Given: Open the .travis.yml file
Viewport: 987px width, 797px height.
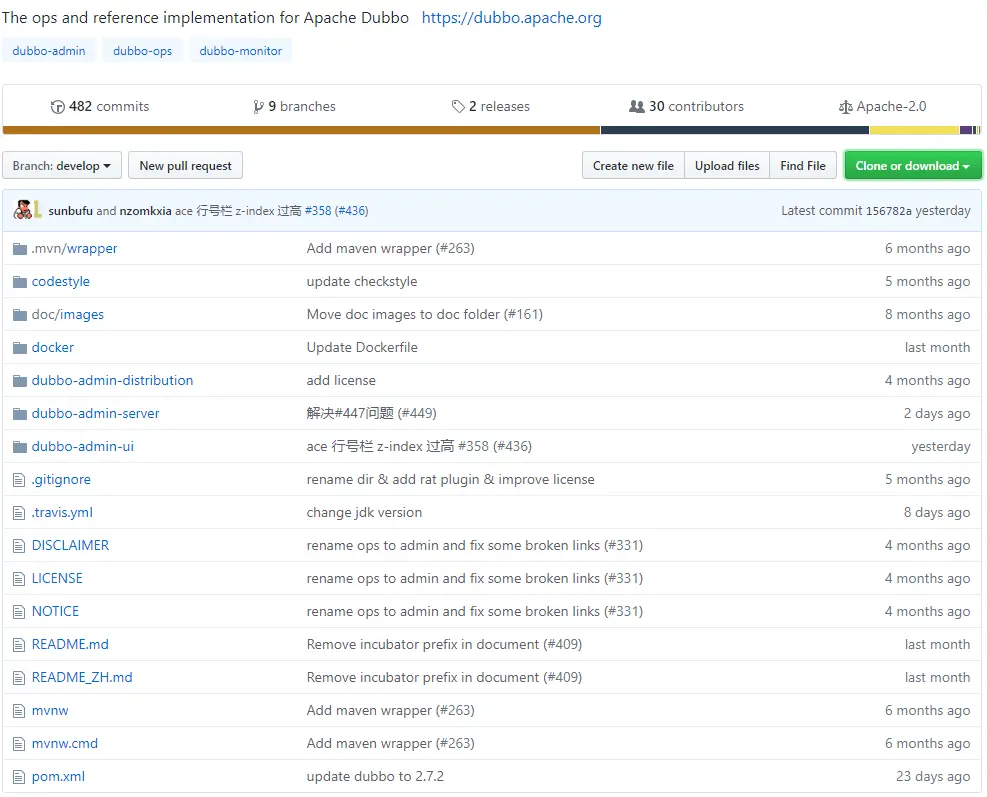Looking at the screenshot, I should coord(62,512).
